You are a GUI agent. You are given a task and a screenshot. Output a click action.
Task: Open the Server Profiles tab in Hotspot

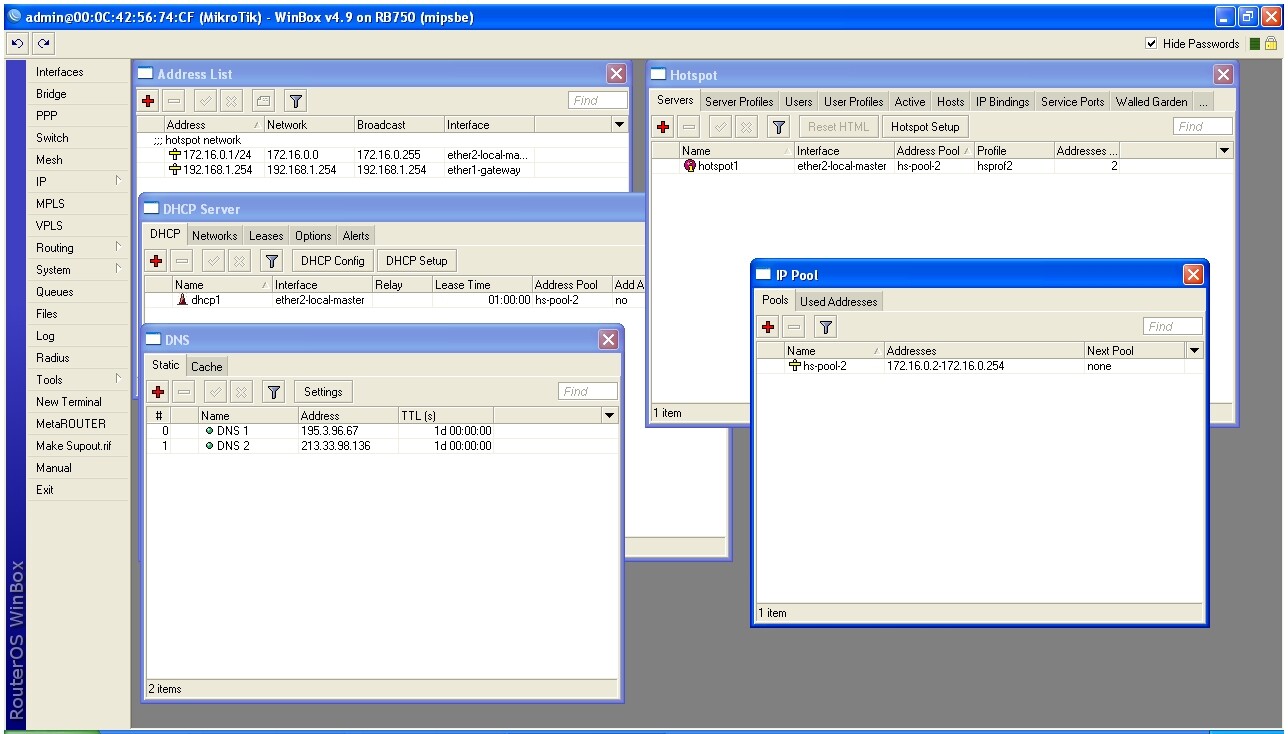point(739,102)
